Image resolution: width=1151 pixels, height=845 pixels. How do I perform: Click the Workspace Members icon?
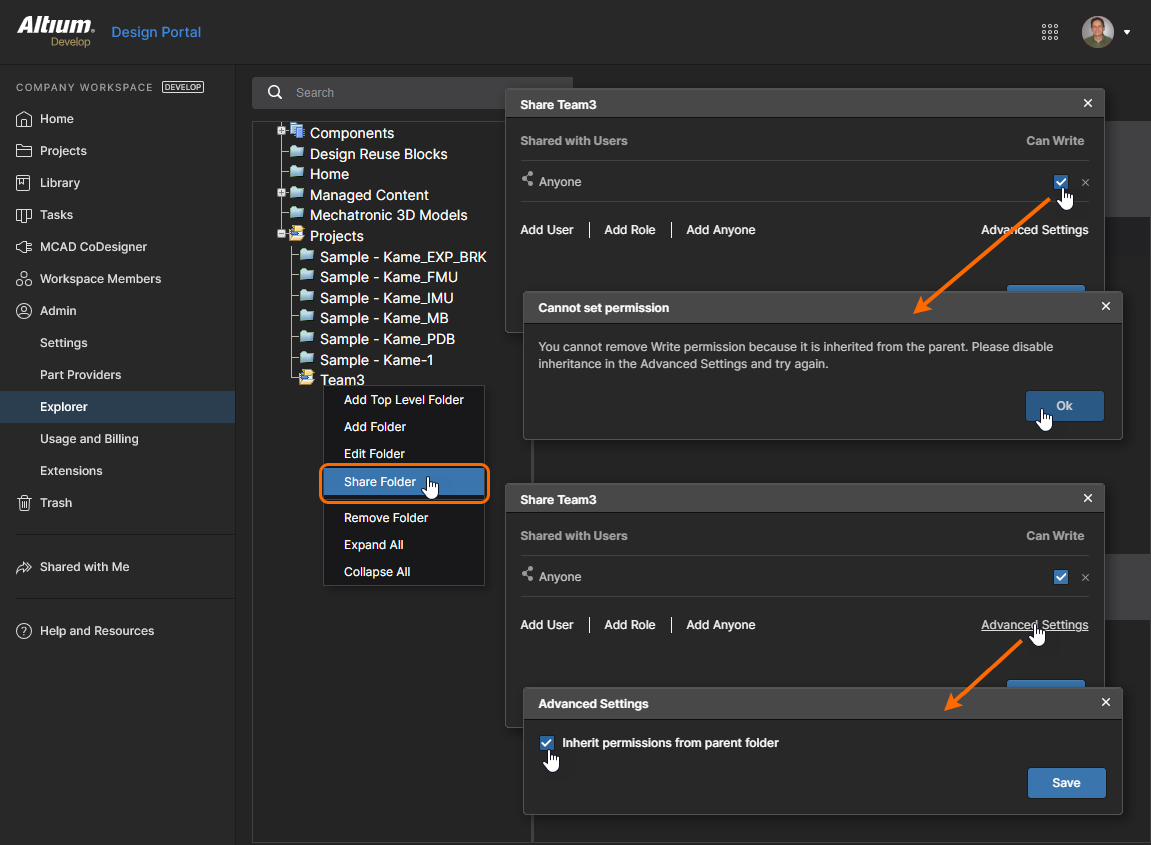[24, 279]
